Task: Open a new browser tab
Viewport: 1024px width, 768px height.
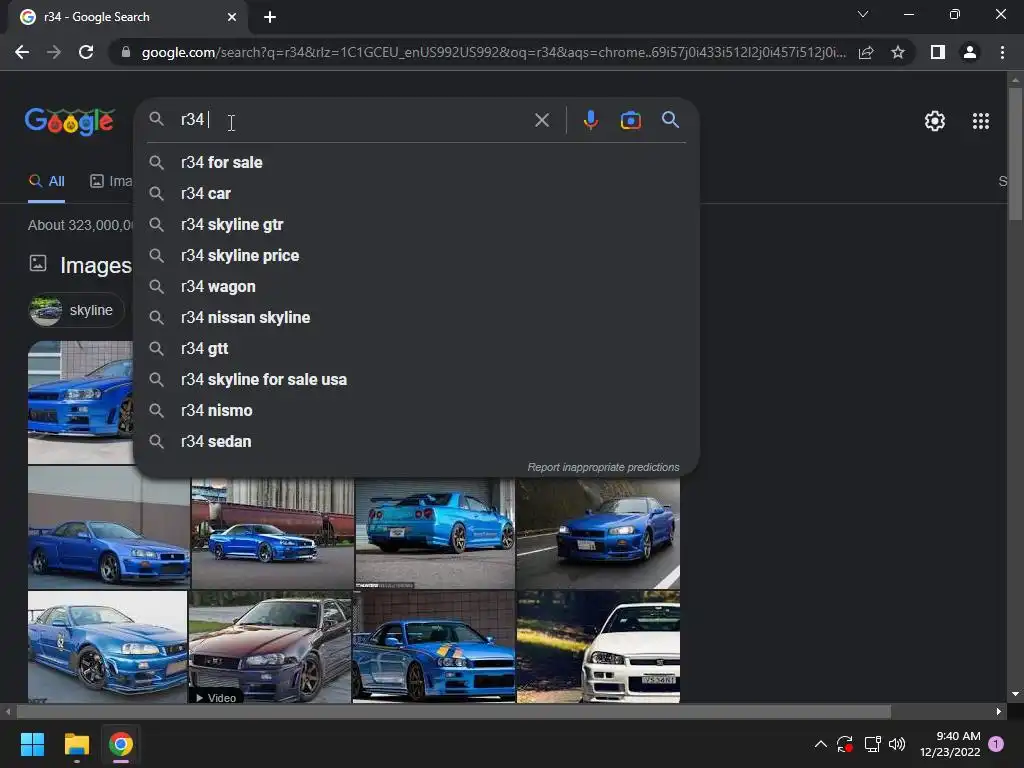Action: point(270,17)
